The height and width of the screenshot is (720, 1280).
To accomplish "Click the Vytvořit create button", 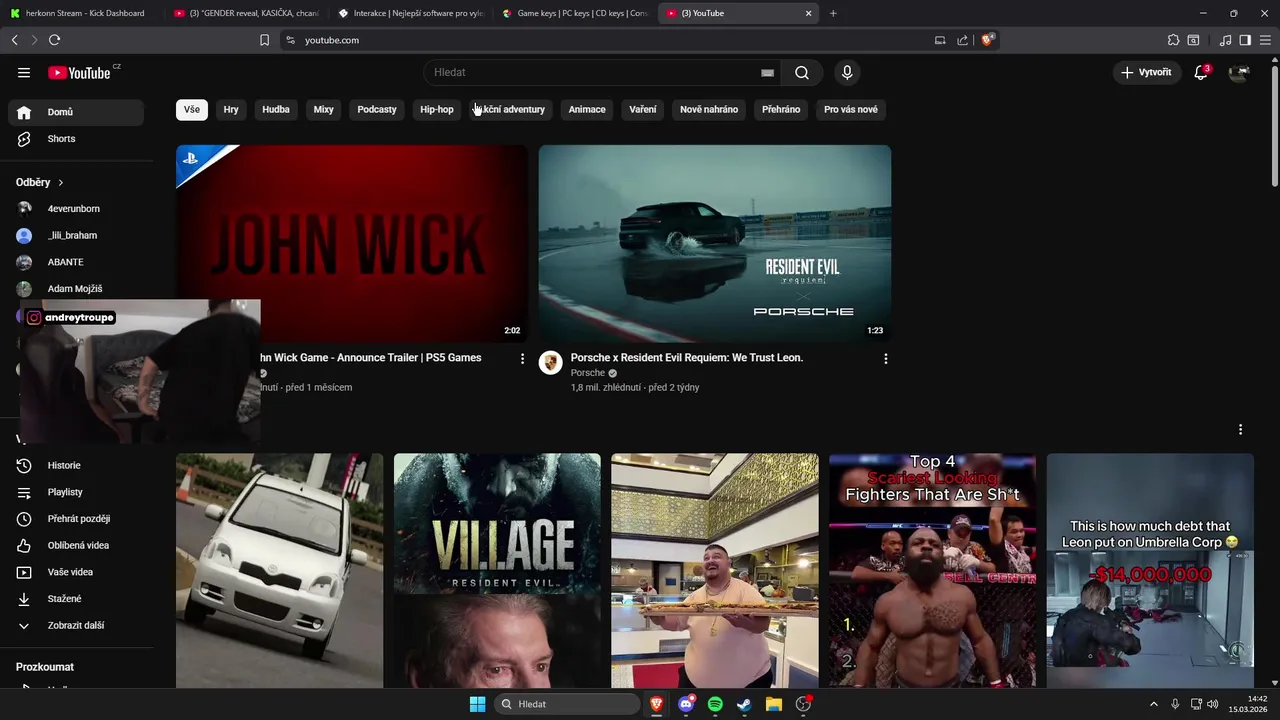I will point(1146,72).
